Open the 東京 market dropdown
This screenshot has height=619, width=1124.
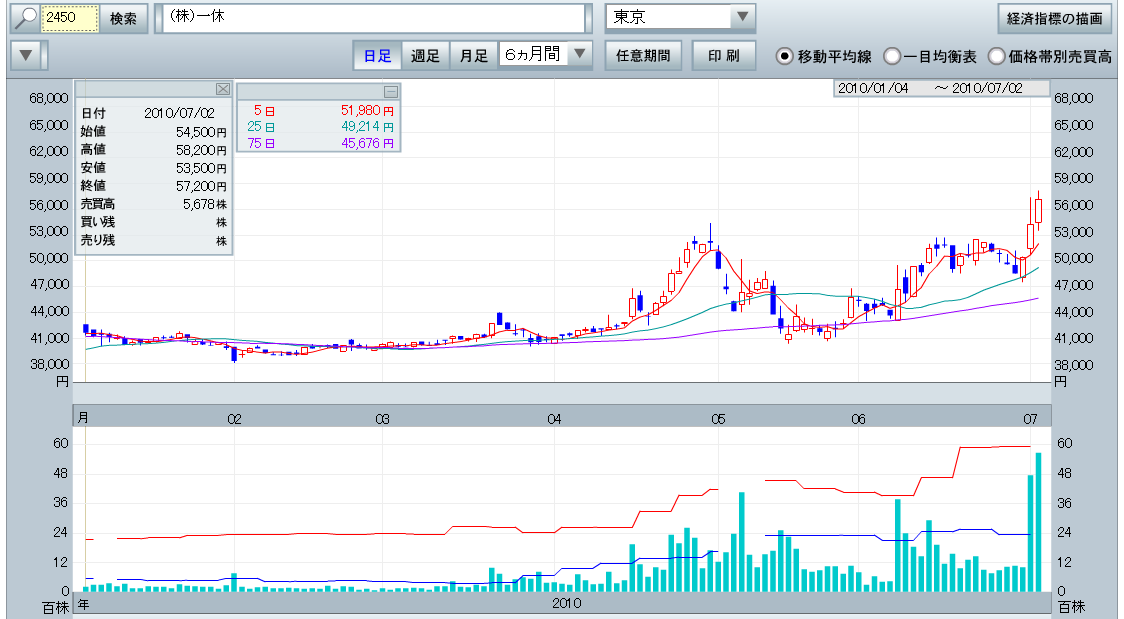741,18
